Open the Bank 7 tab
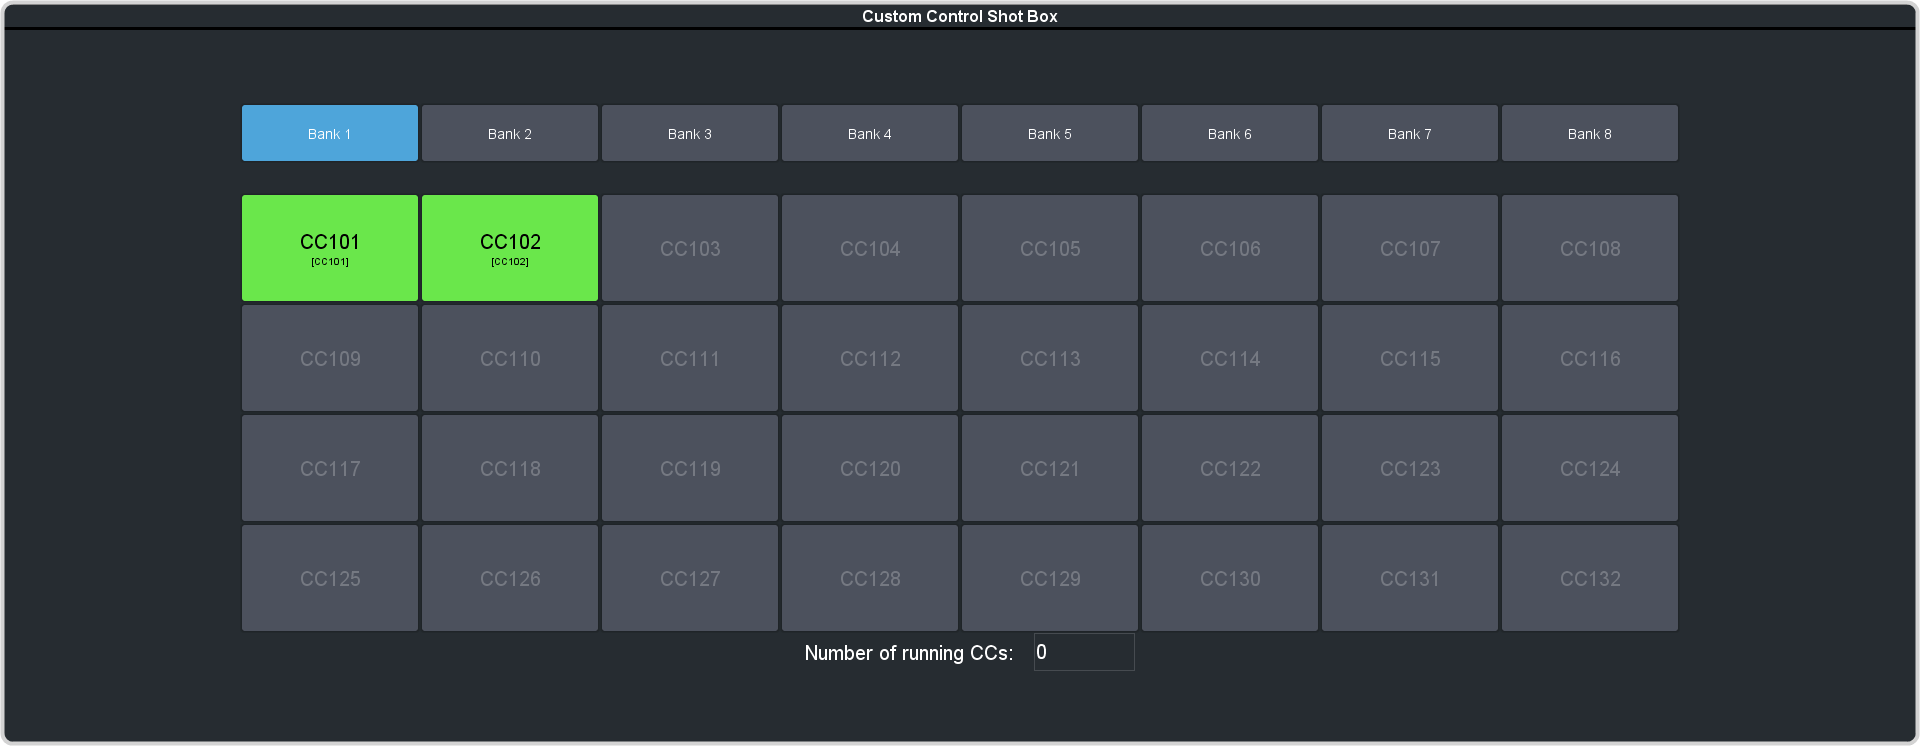Image resolution: width=1920 pixels, height=746 pixels. pos(1410,133)
